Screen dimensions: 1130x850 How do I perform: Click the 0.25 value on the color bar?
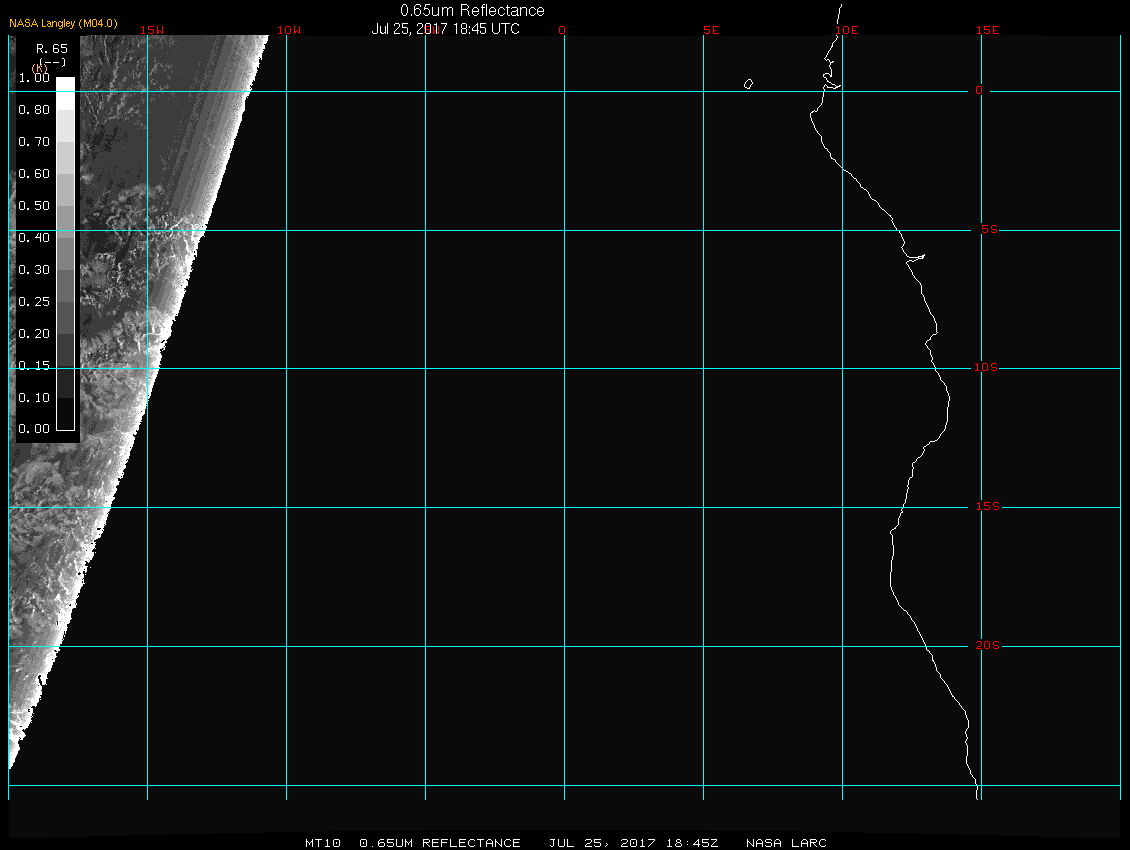(x=34, y=301)
